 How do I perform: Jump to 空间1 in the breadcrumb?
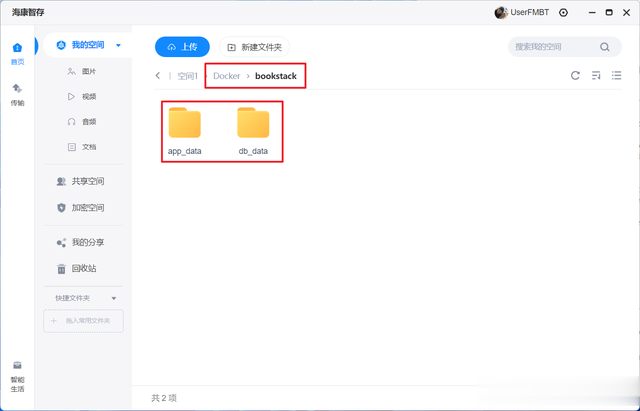coord(188,76)
